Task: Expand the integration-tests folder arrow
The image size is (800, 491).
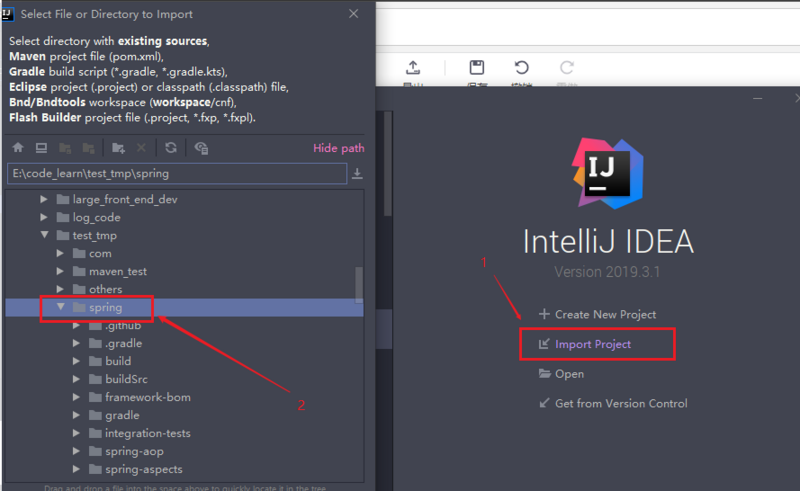Action: (x=76, y=433)
